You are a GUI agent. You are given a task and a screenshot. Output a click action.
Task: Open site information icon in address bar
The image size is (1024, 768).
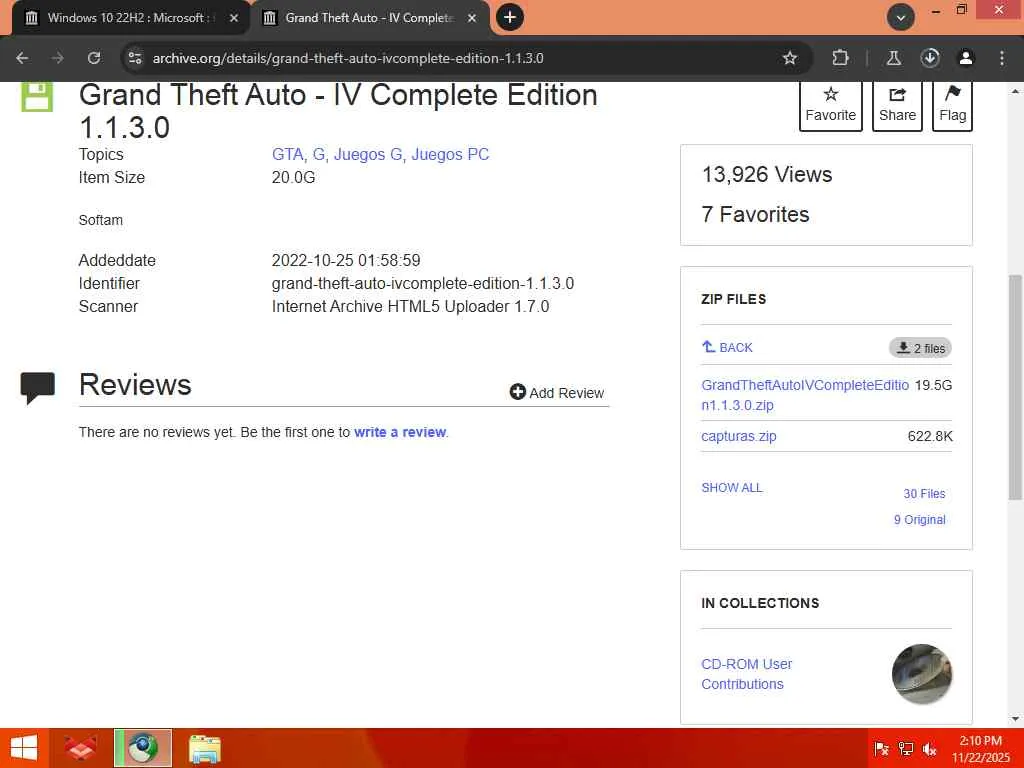click(x=135, y=58)
